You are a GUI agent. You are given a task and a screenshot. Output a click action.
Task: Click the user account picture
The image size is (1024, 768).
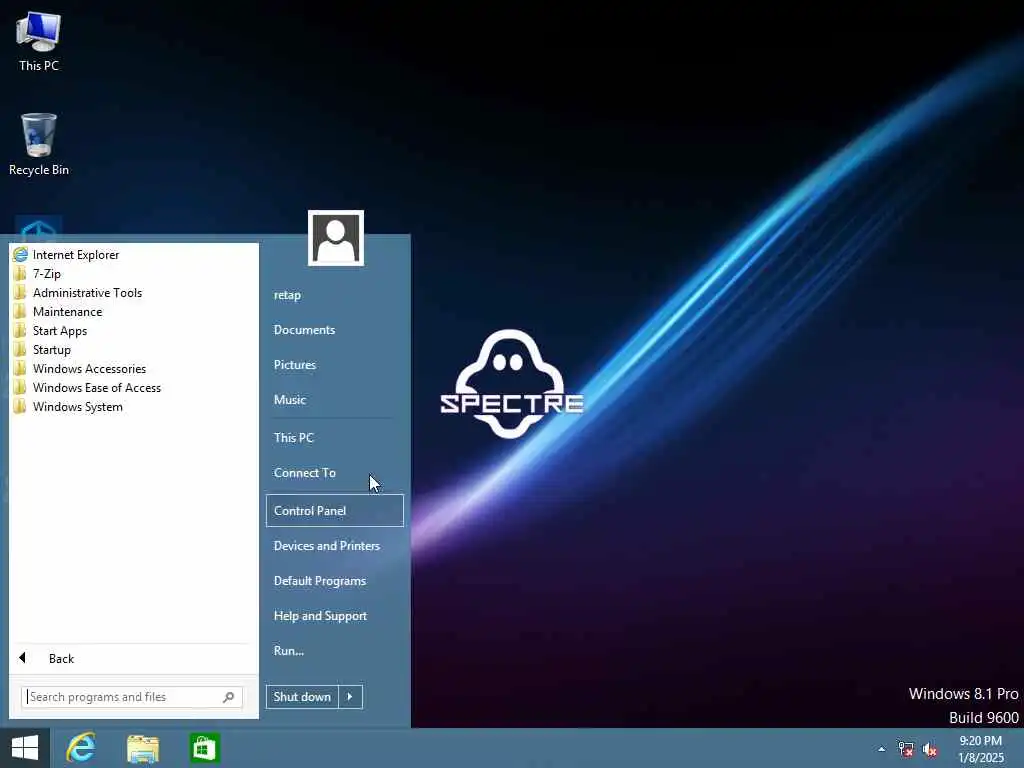[x=336, y=238]
